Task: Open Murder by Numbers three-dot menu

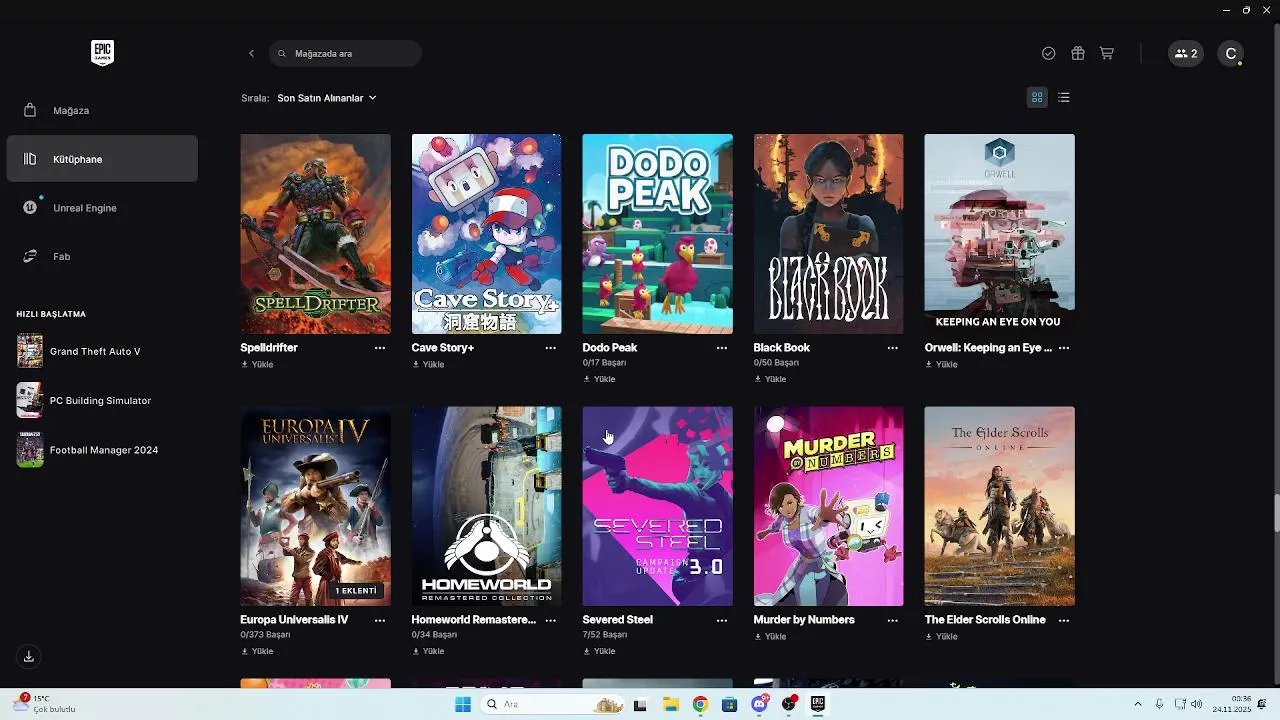Action: [893, 620]
